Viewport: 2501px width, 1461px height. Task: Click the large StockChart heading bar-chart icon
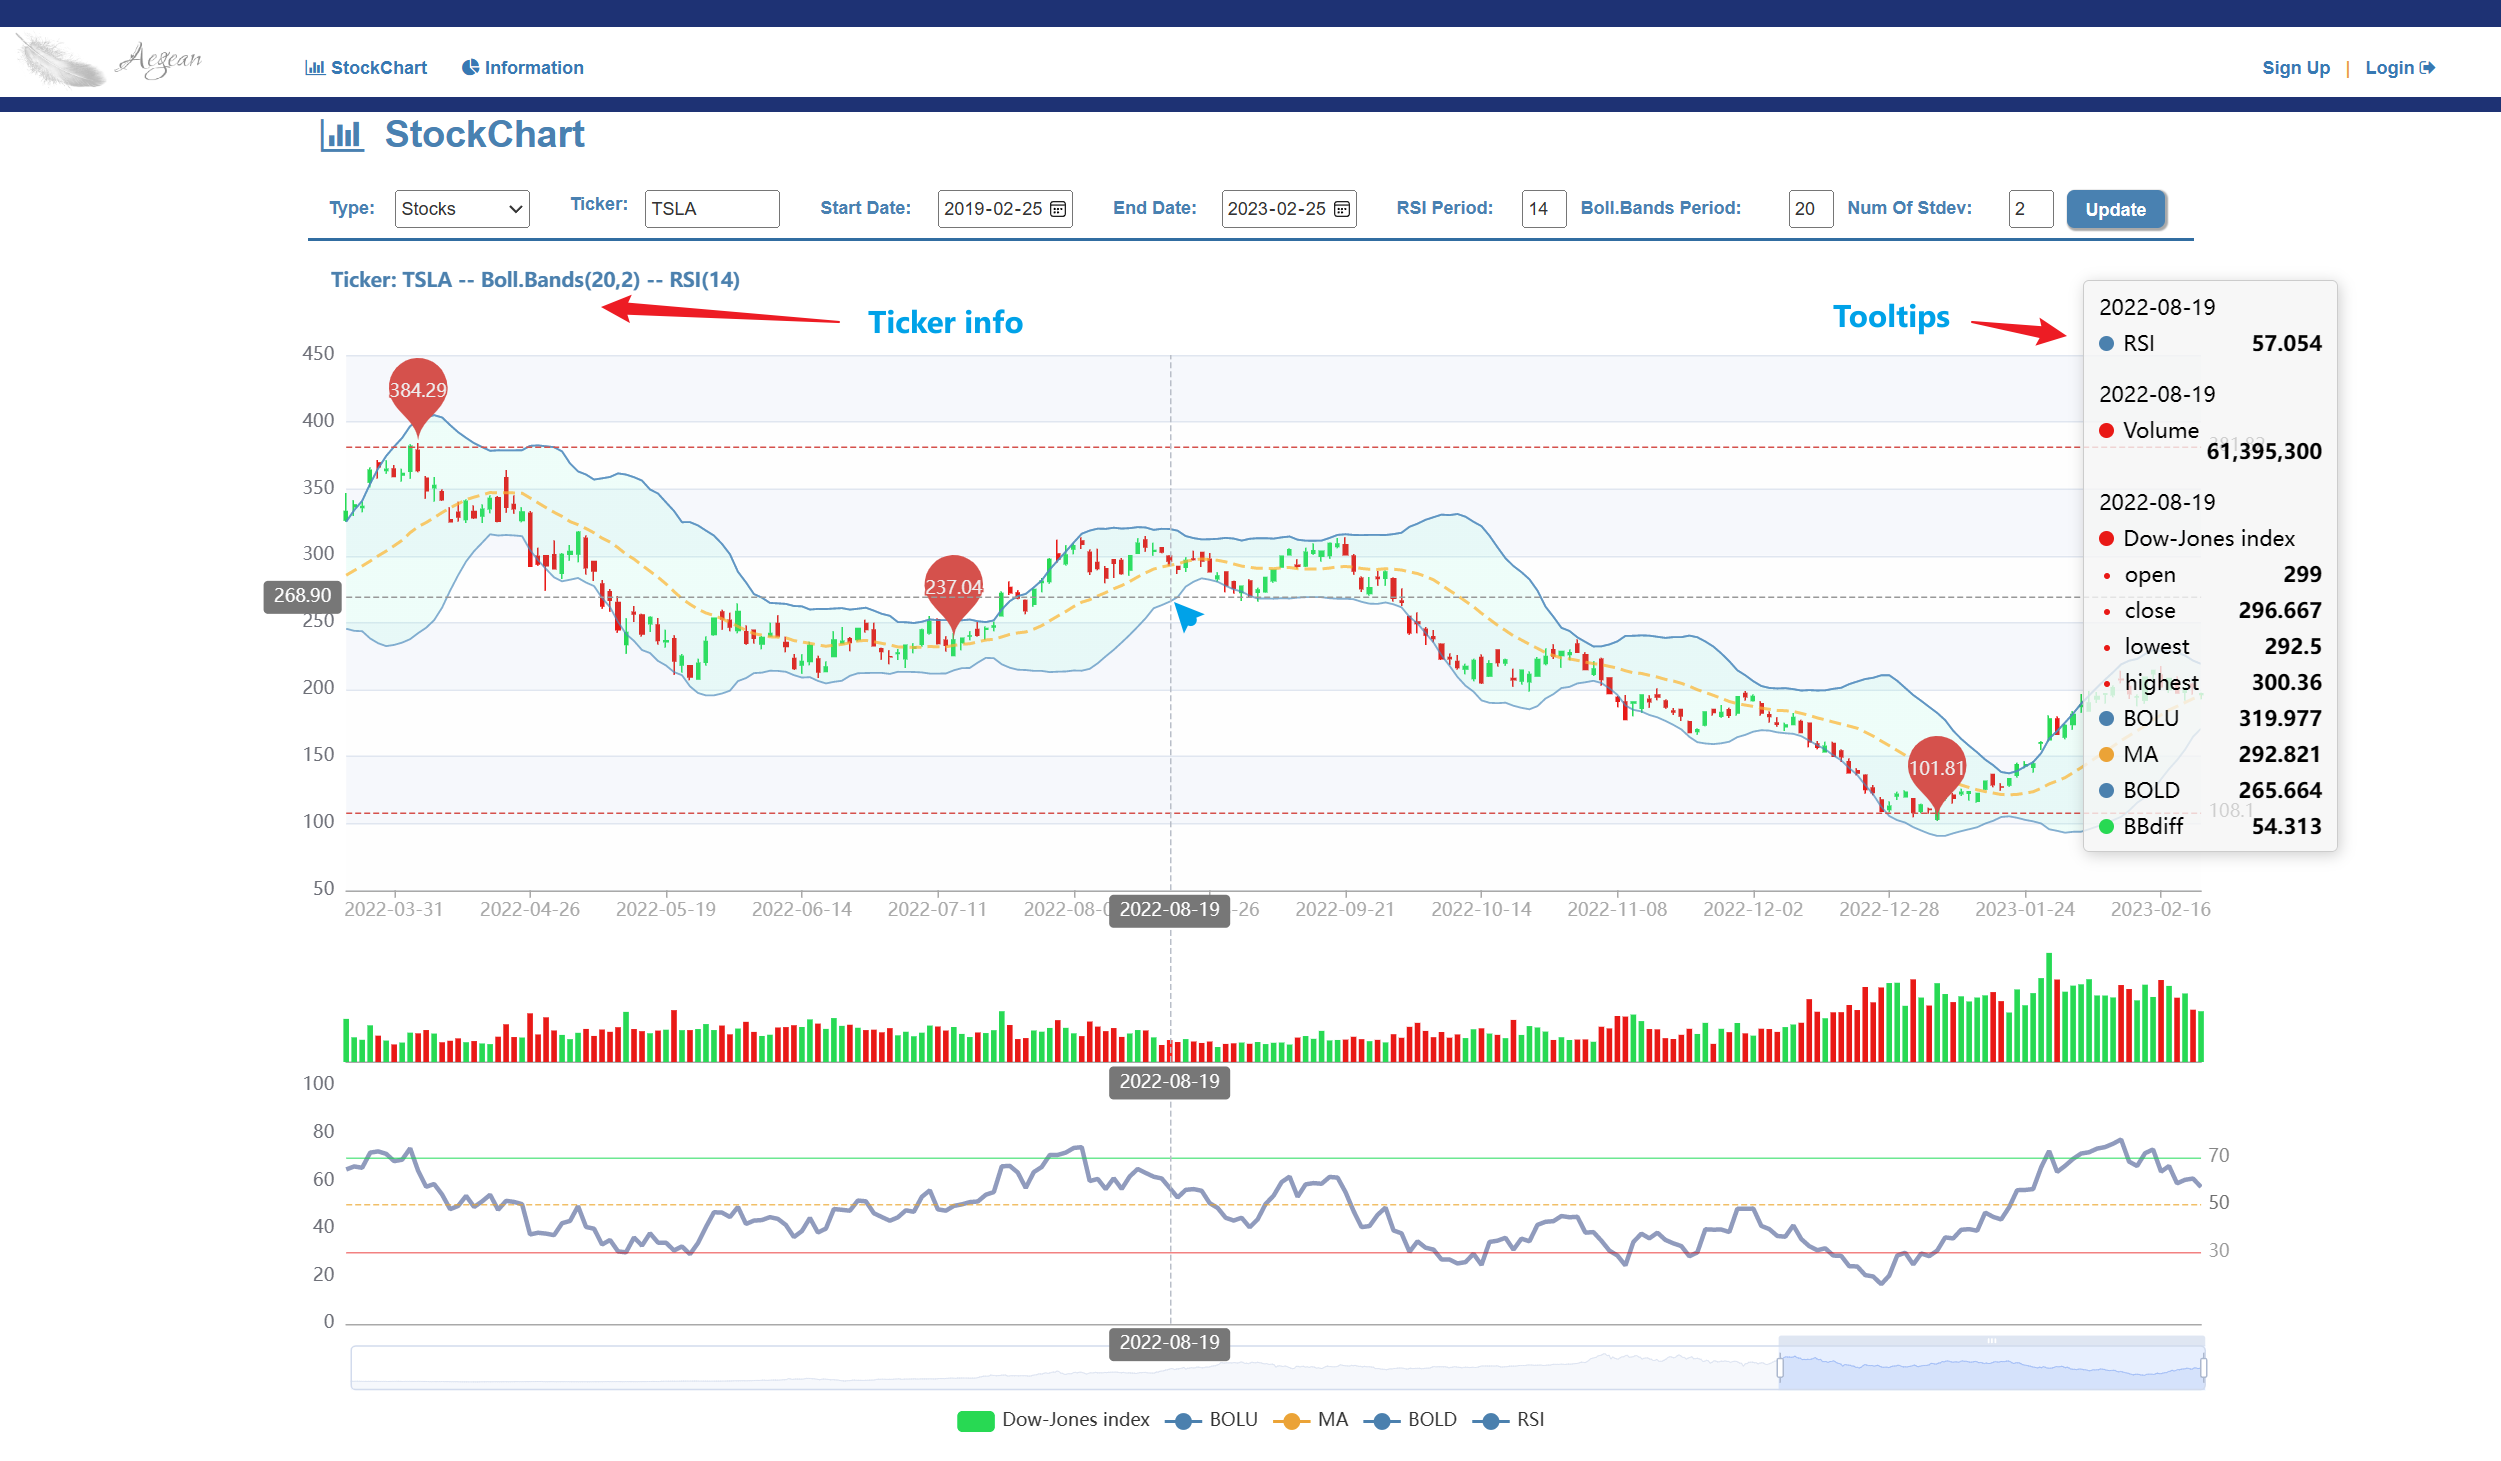coord(342,135)
